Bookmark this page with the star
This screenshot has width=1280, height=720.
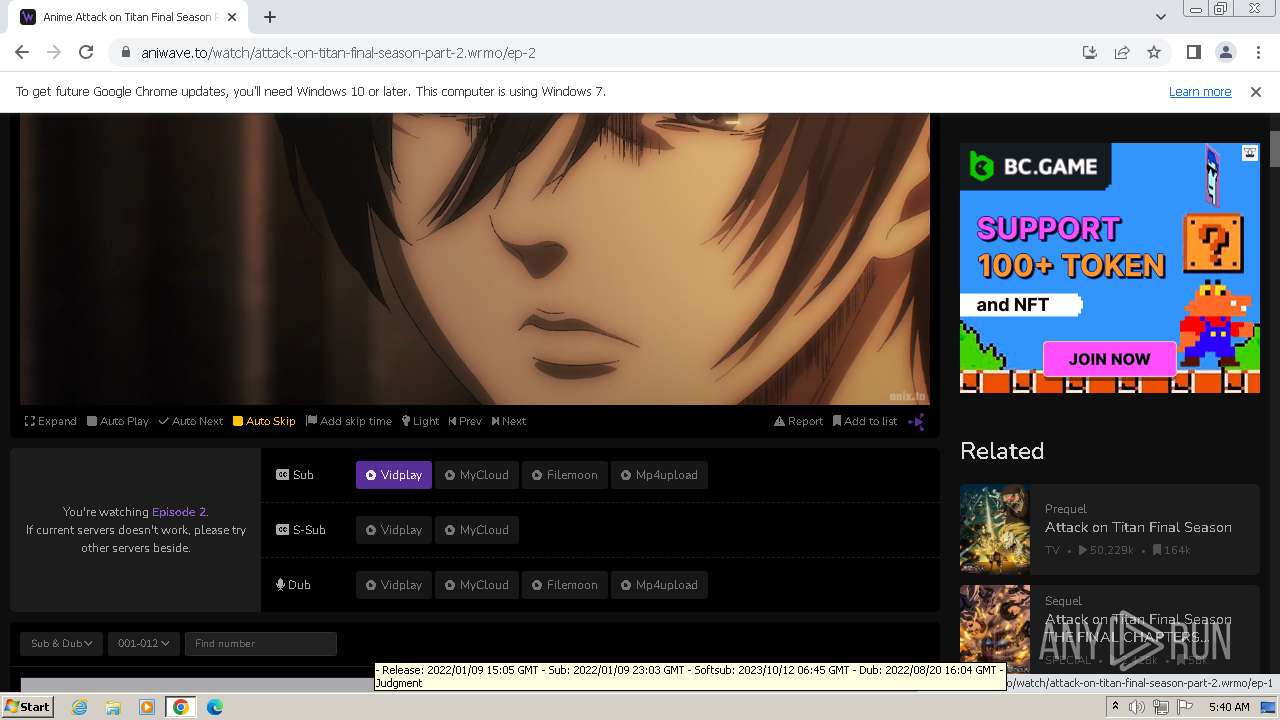pyautogui.click(x=1154, y=53)
